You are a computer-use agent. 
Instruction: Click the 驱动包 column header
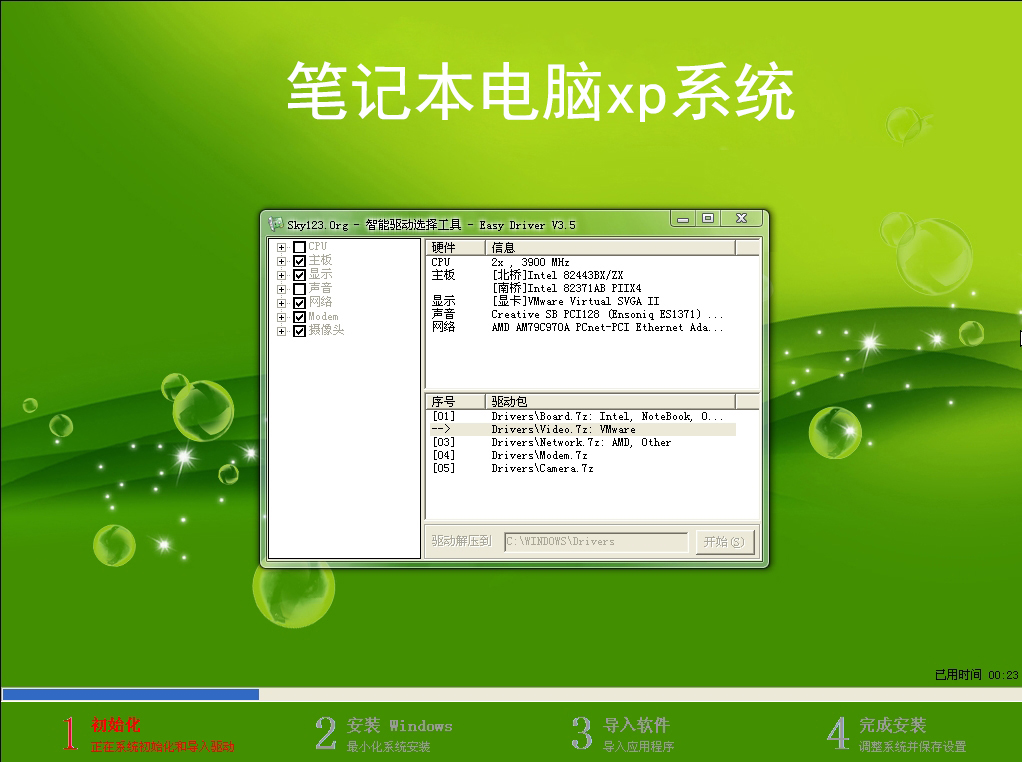610,402
